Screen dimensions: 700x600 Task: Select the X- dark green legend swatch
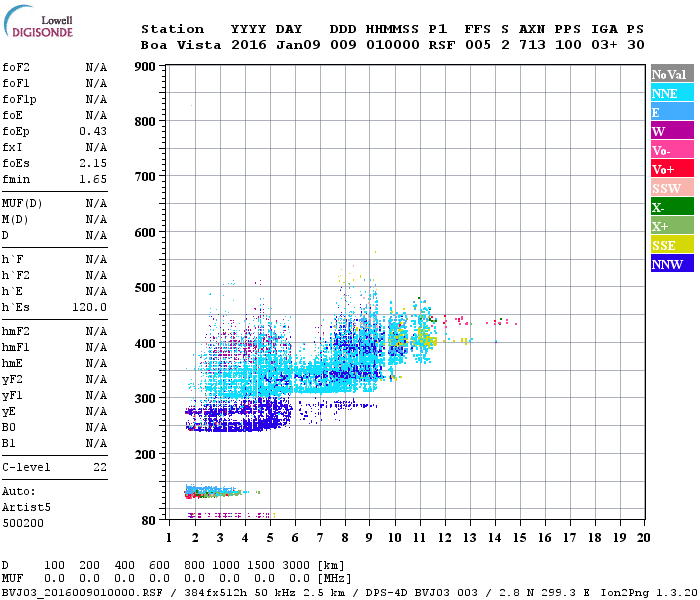(x=672, y=207)
